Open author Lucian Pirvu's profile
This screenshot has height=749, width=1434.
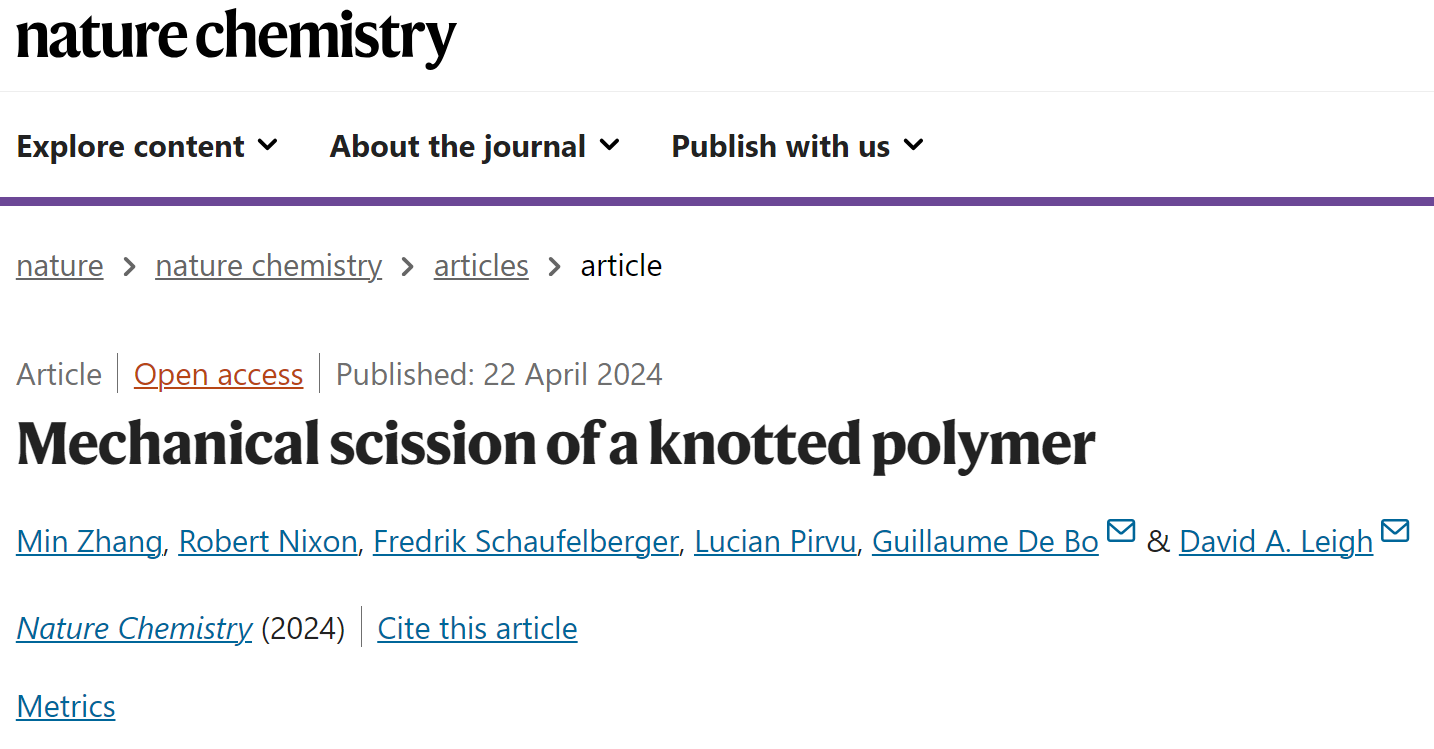[776, 541]
